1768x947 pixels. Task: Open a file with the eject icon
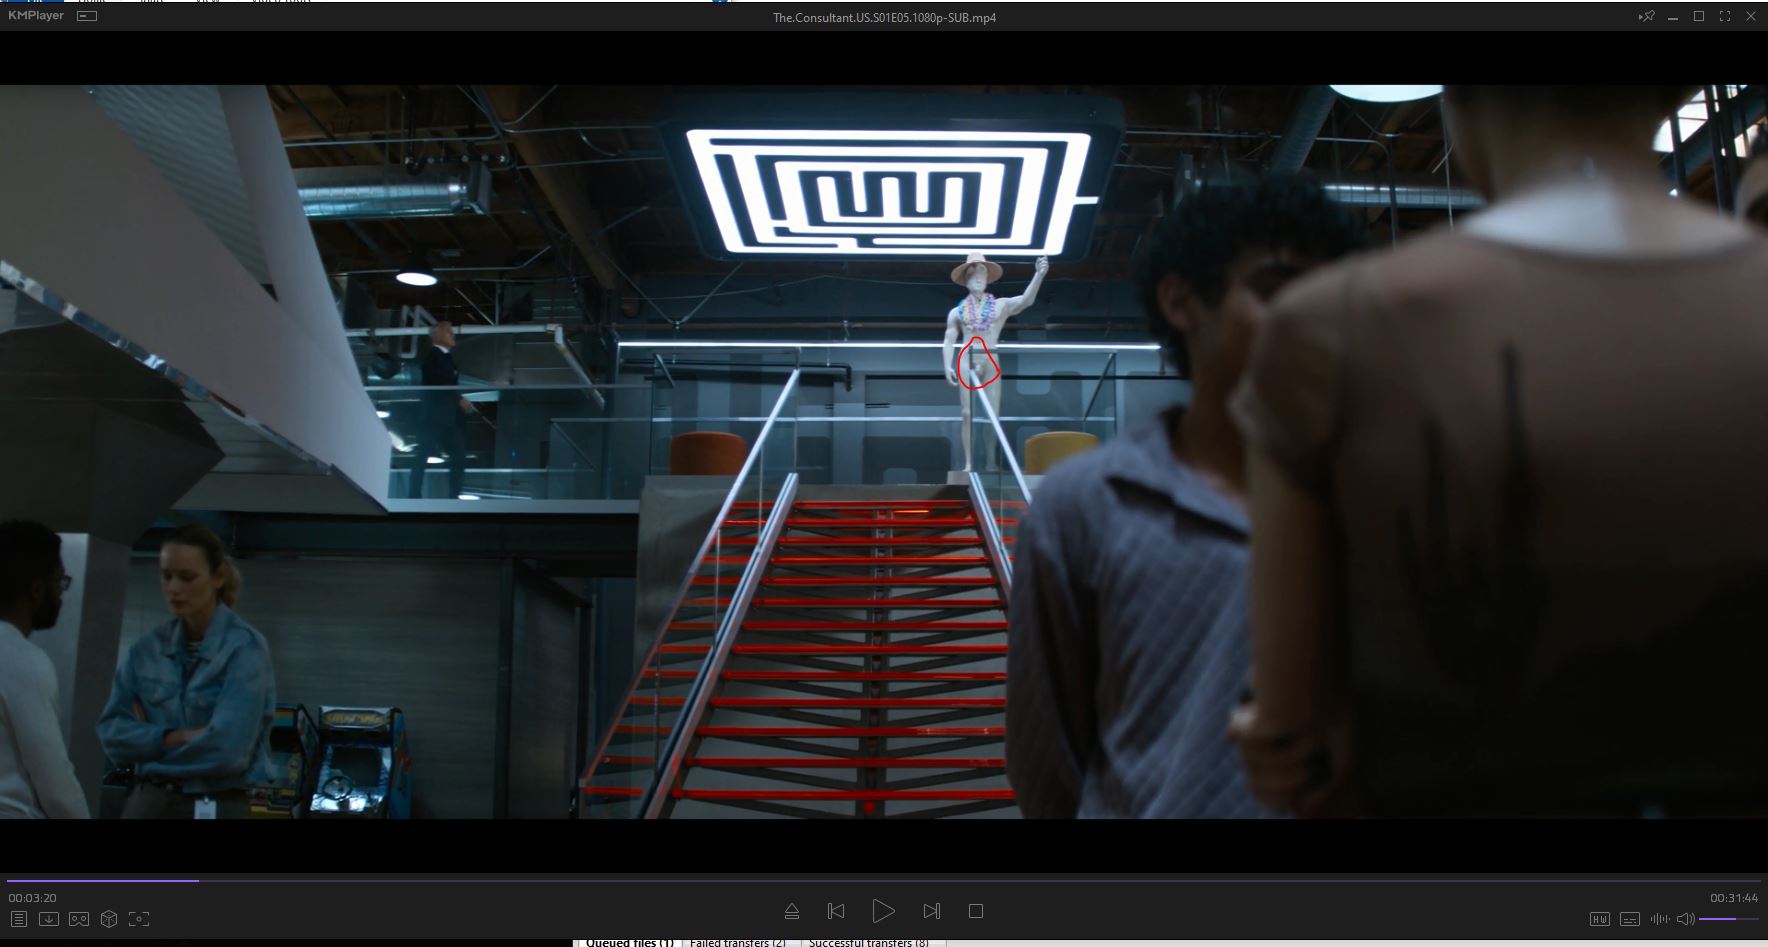coord(792,911)
